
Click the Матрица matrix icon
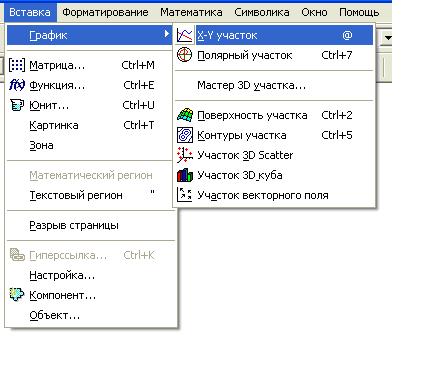(x=17, y=65)
